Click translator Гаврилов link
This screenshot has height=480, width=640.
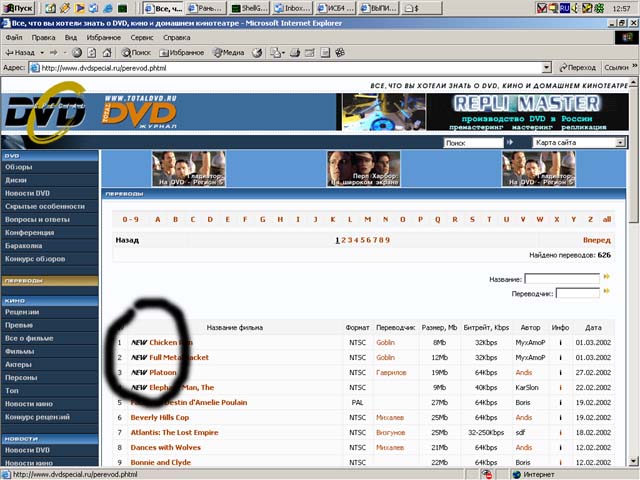click(391, 373)
